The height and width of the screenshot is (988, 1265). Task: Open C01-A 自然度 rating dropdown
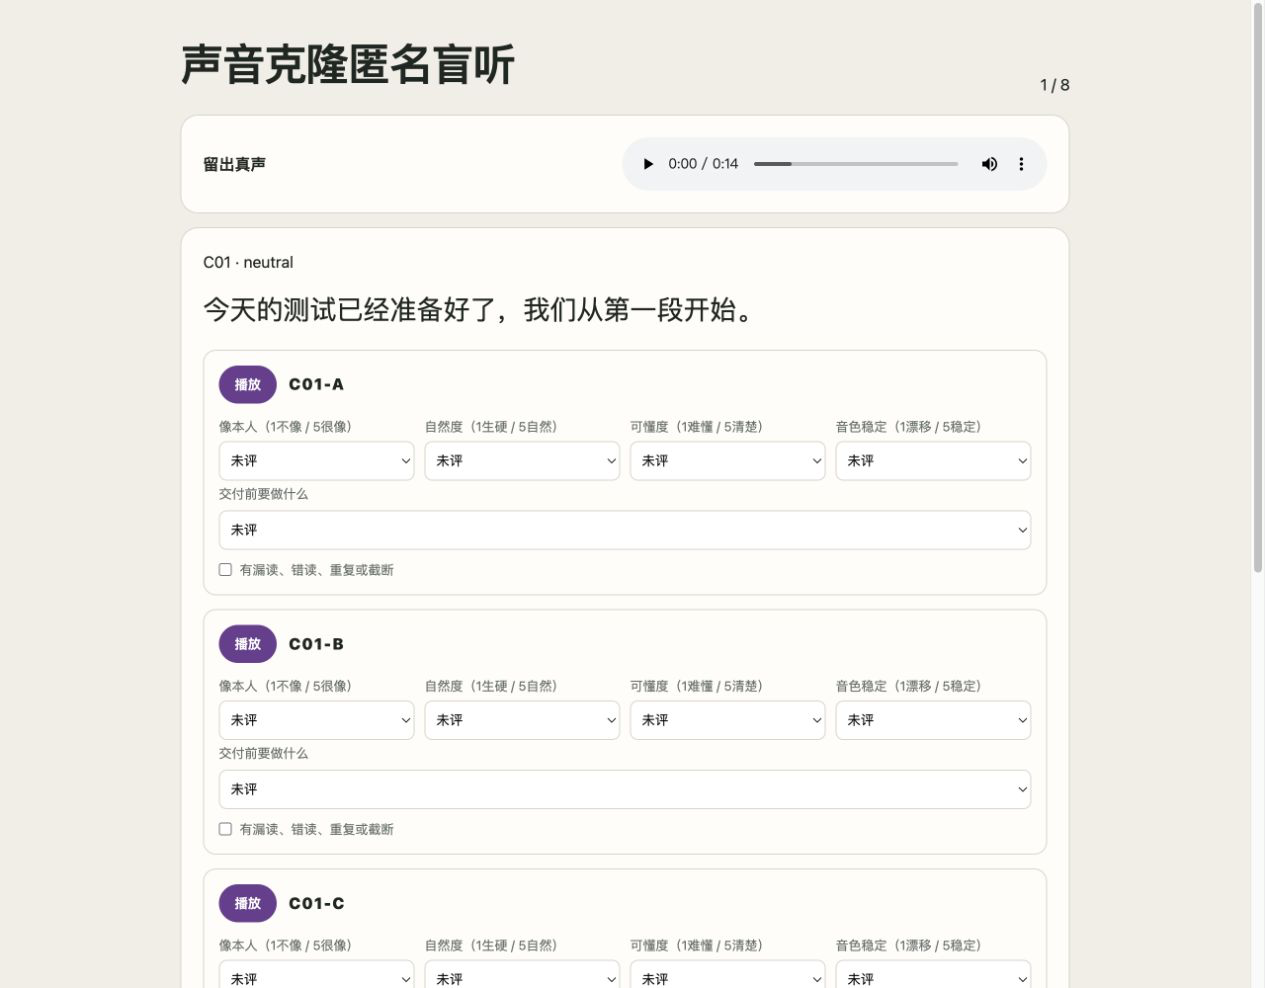(522, 461)
